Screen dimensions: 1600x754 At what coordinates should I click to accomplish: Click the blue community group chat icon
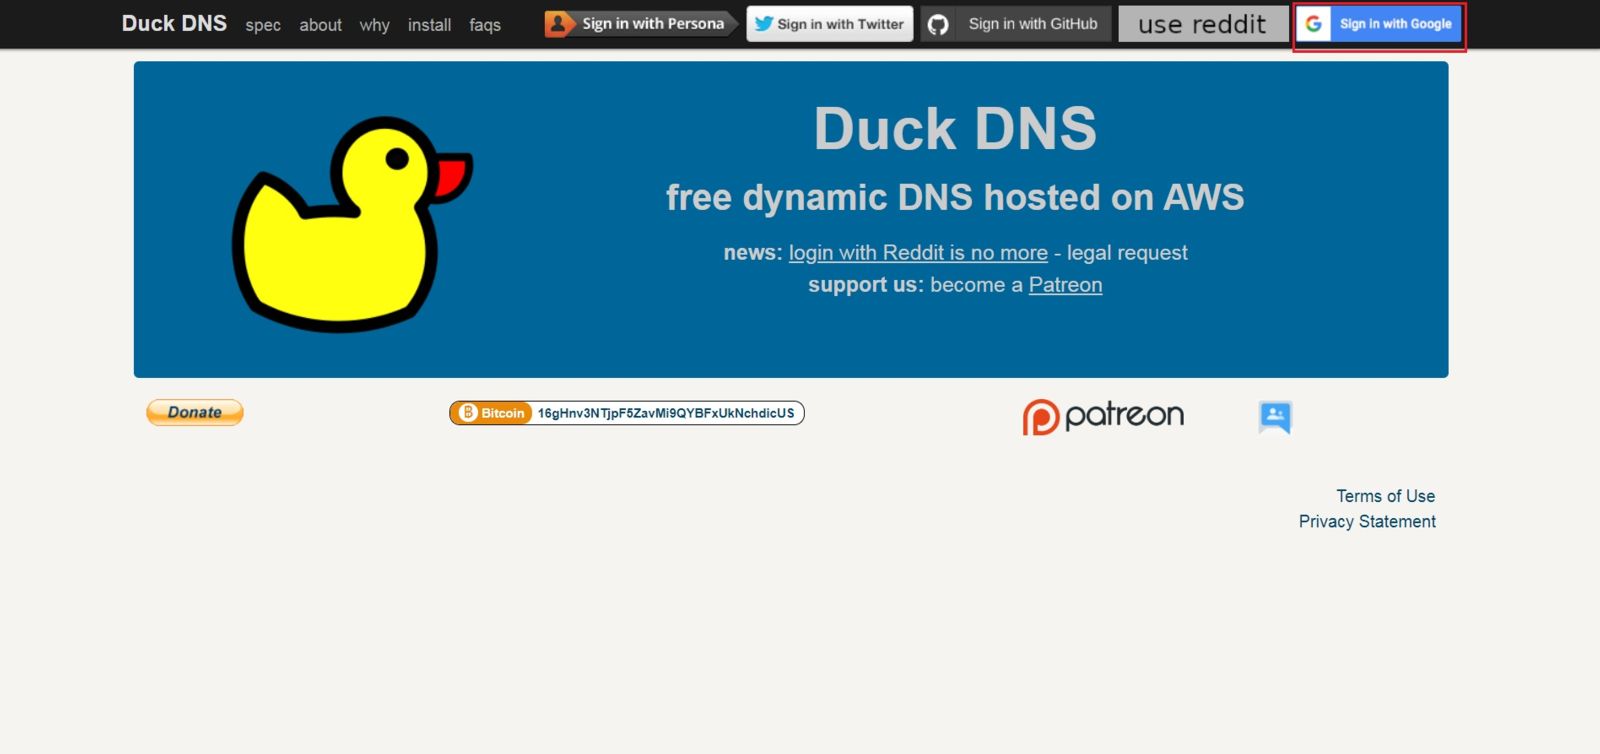click(1275, 416)
